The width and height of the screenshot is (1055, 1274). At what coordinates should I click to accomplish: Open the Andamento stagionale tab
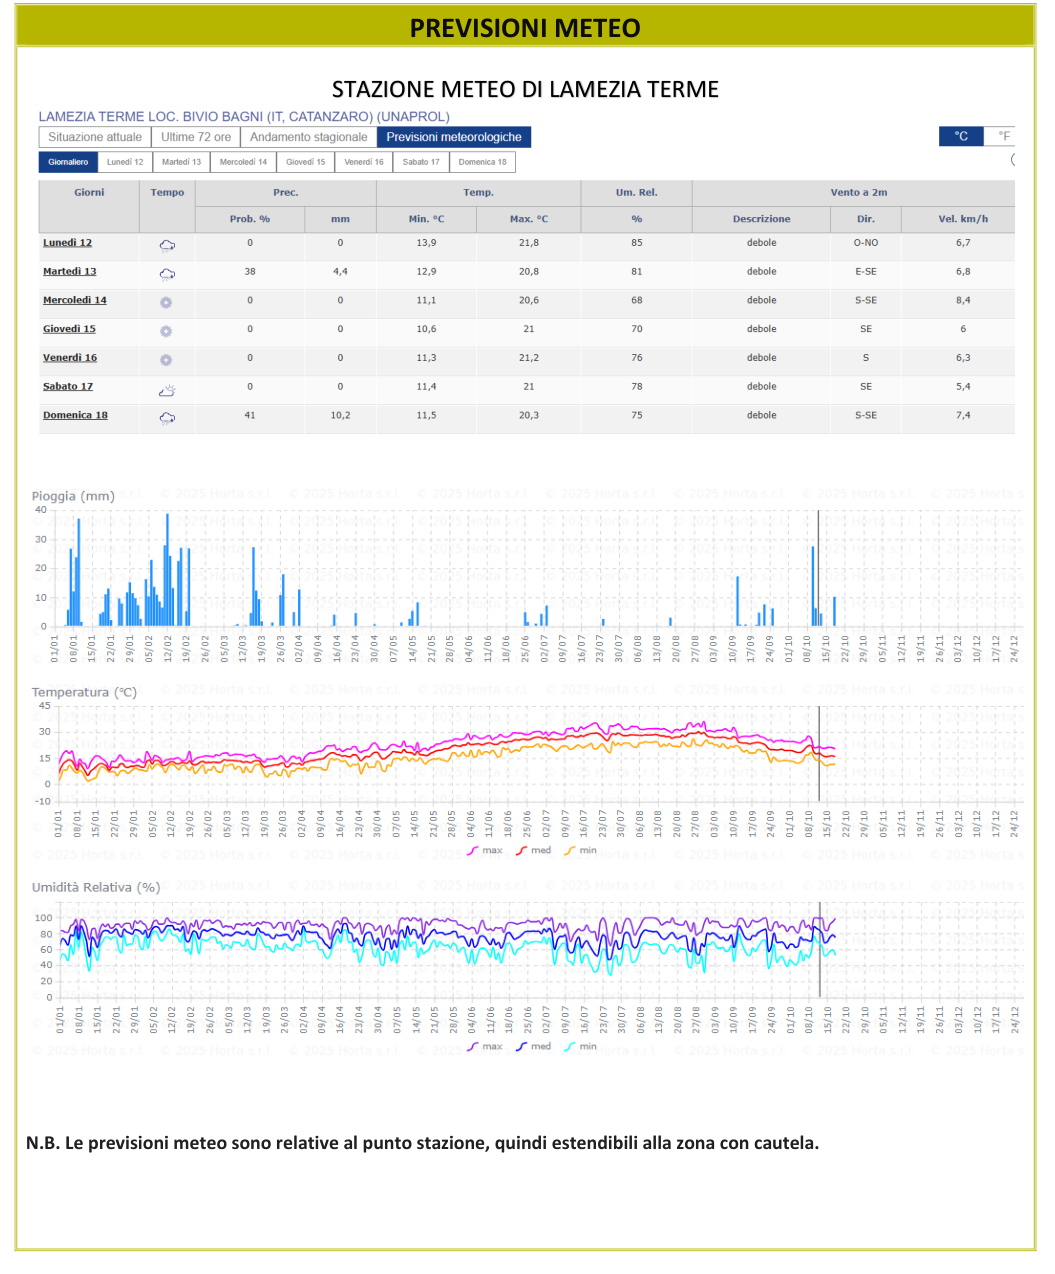[x=309, y=137]
